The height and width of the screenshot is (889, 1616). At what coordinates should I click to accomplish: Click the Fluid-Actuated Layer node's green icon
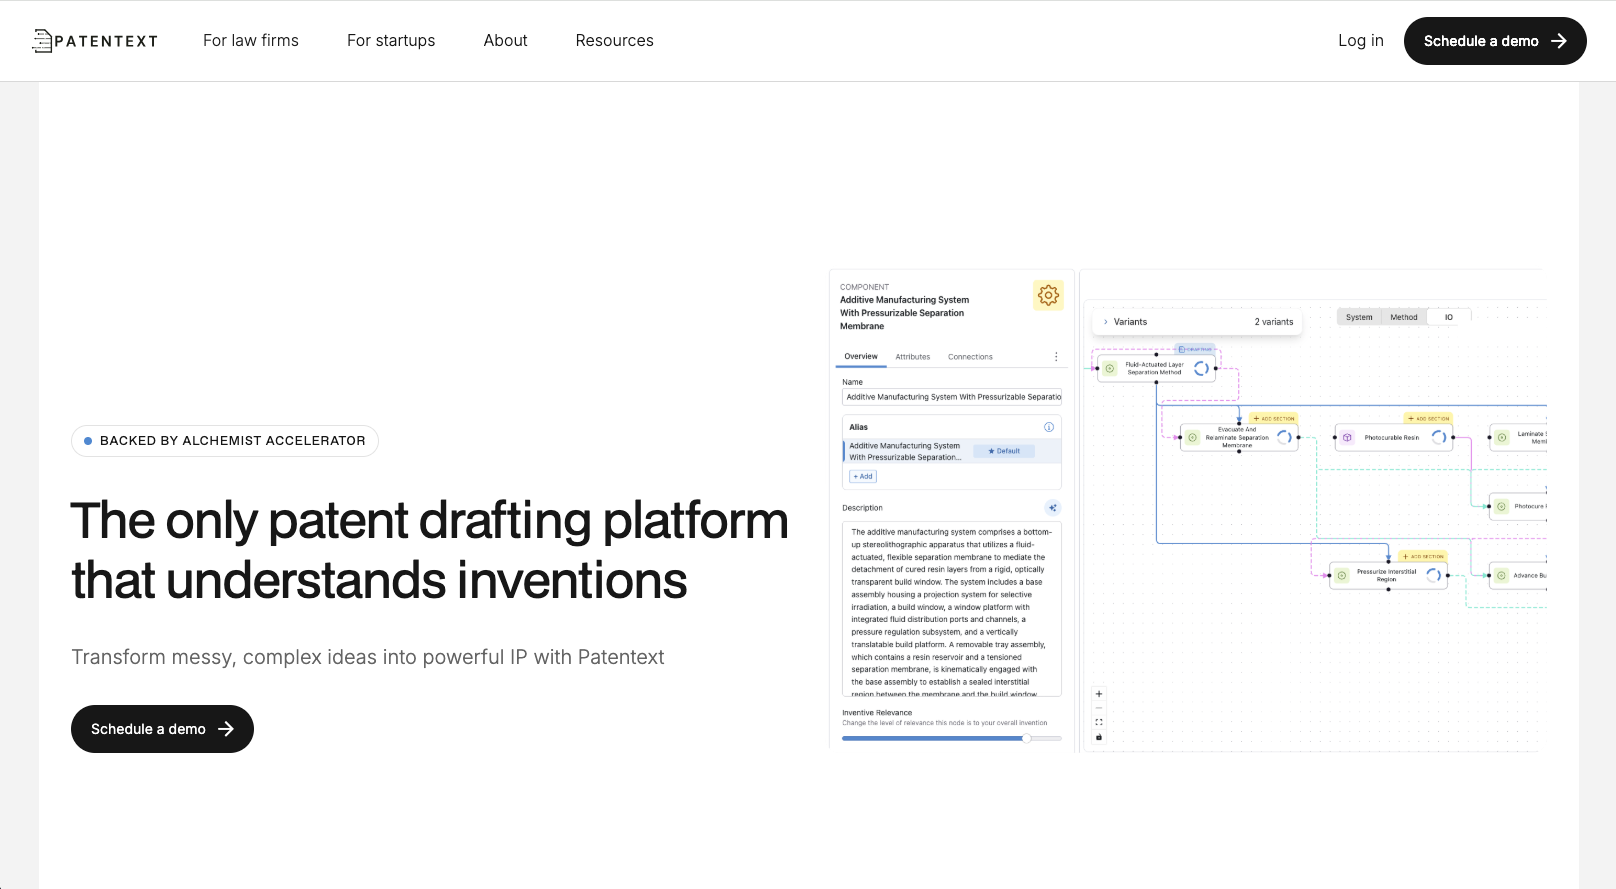point(1110,368)
